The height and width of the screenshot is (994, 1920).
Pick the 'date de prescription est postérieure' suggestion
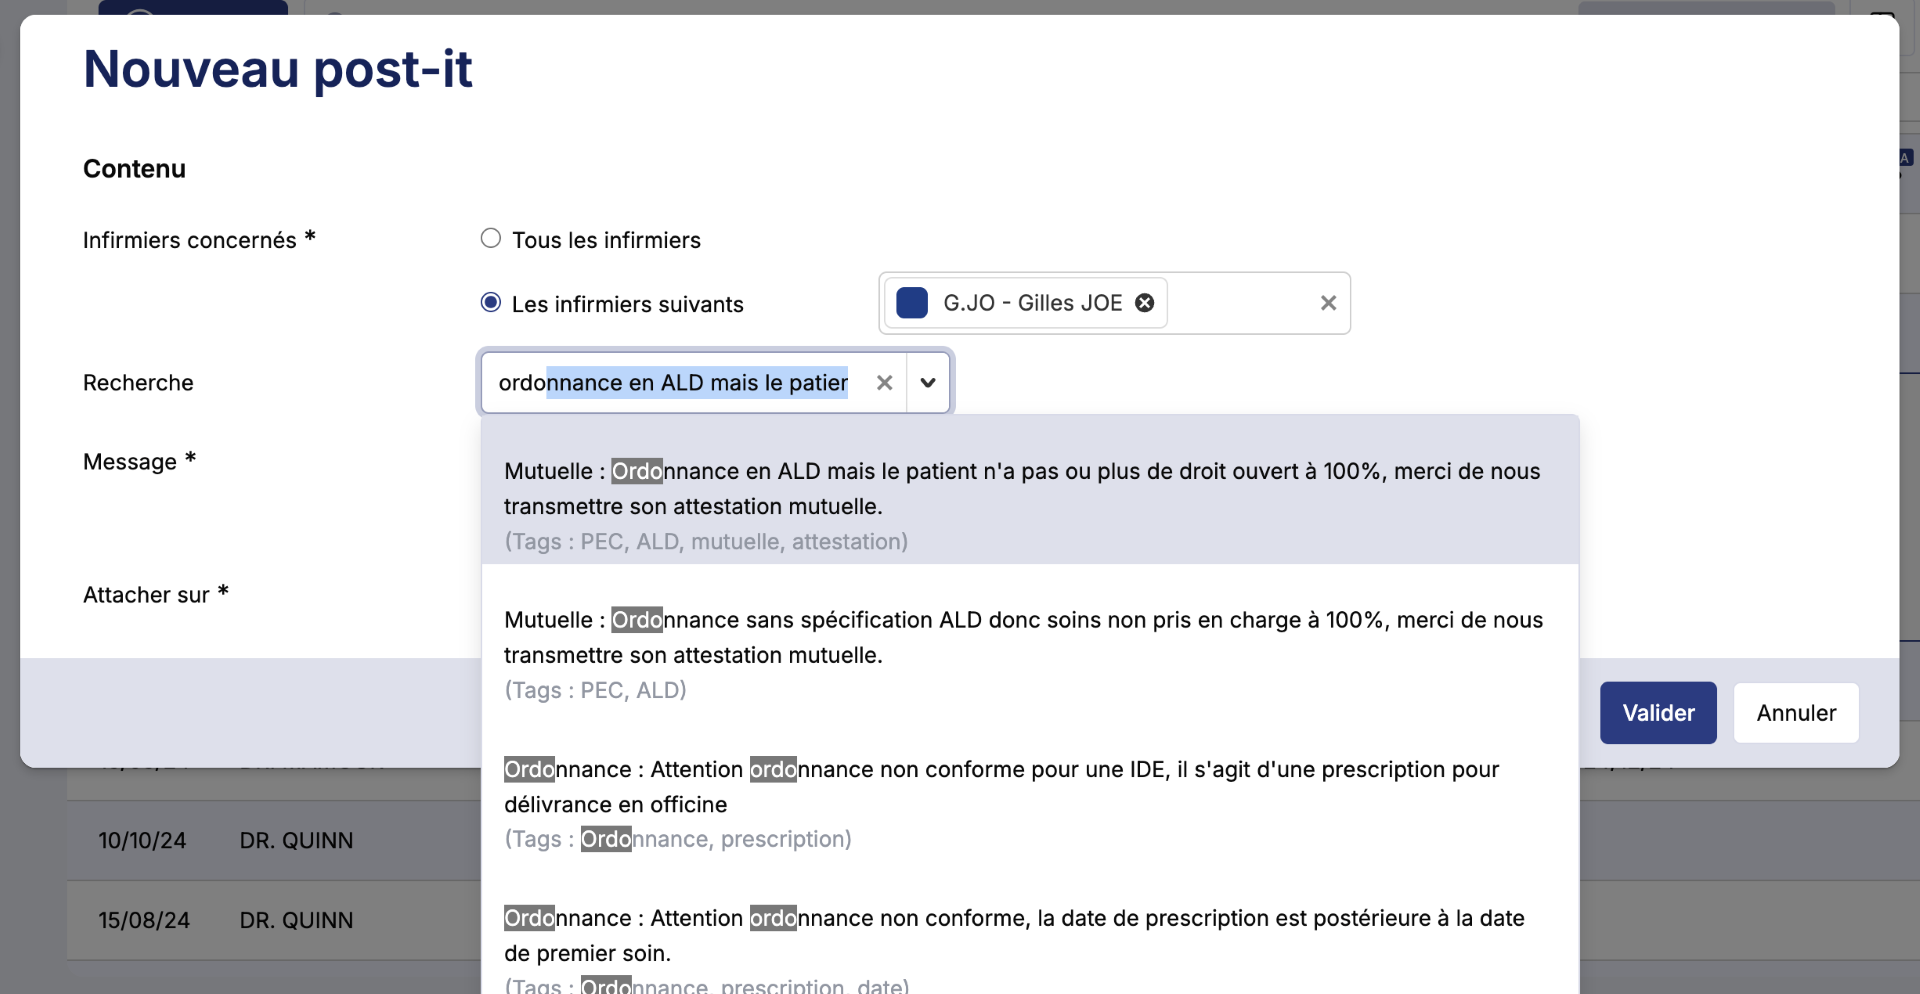click(x=1029, y=936)
